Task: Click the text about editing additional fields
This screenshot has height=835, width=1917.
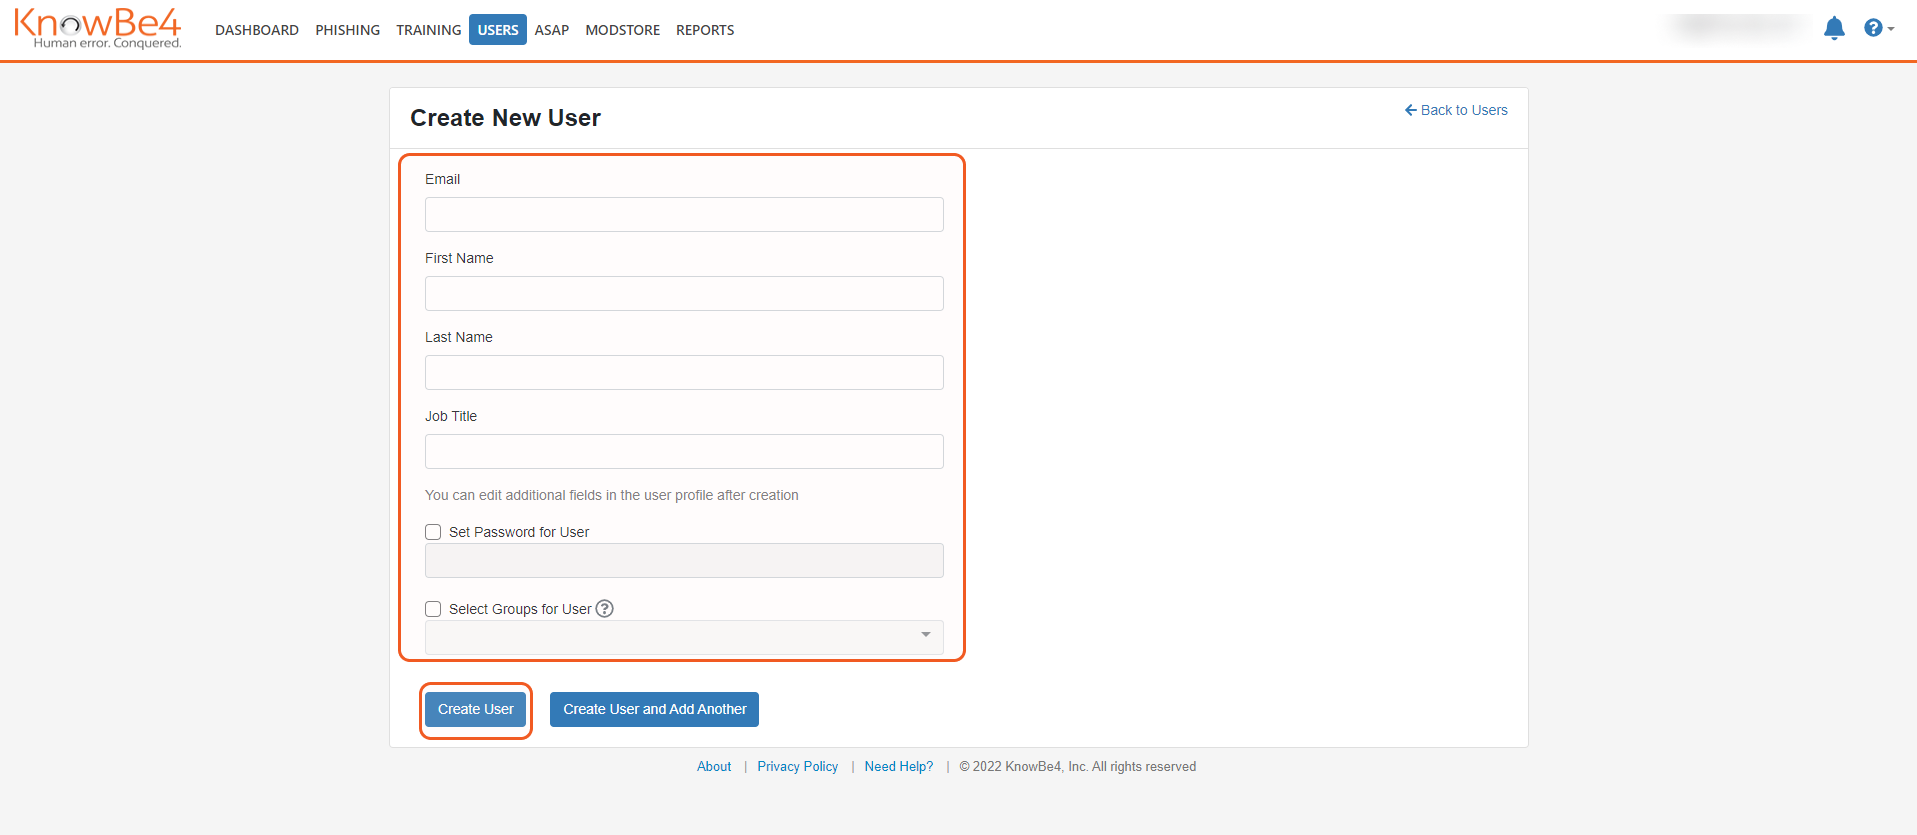Action: click(x=612, y=495)
